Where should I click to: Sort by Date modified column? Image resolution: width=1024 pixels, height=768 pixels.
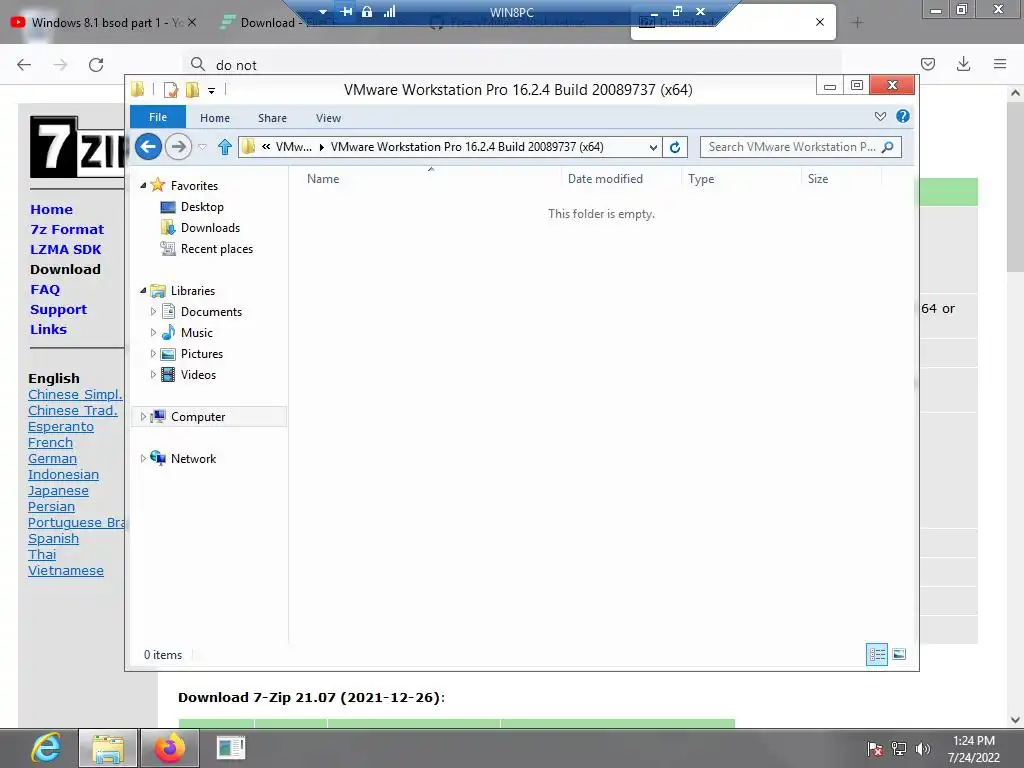pyautogui.click(x=605, y=178)
